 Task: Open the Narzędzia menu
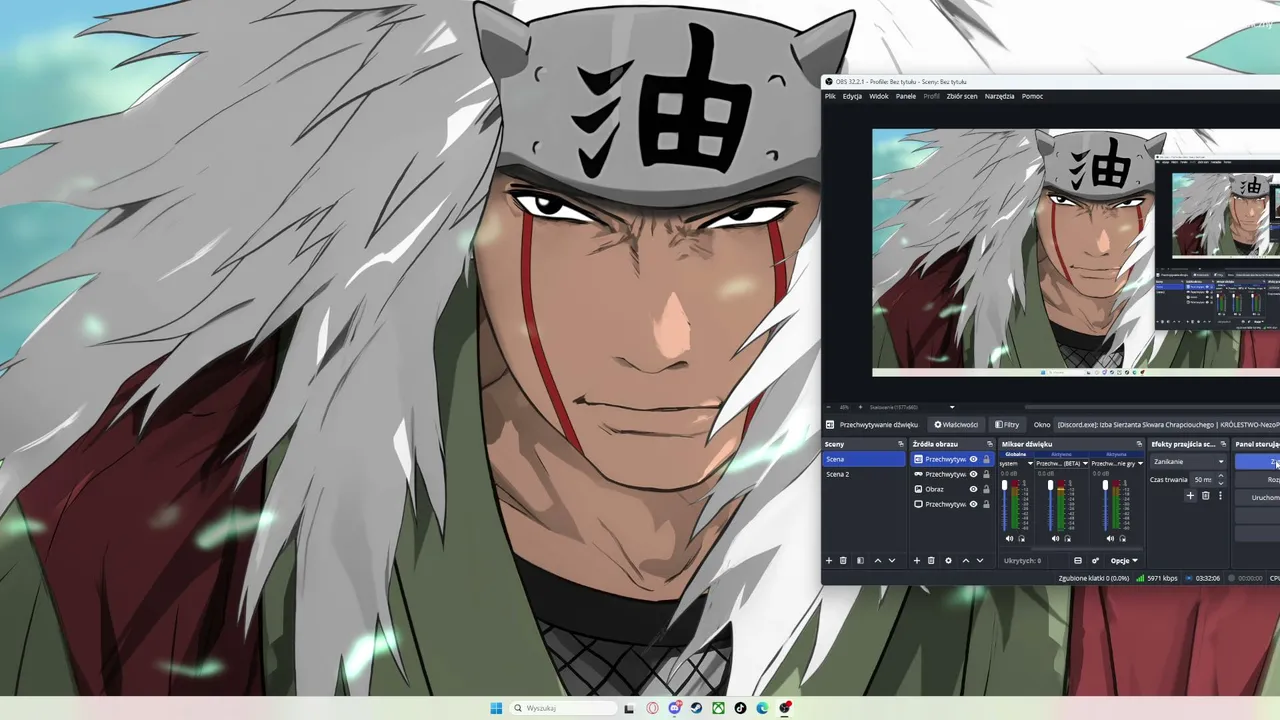(x=999, y=97)
